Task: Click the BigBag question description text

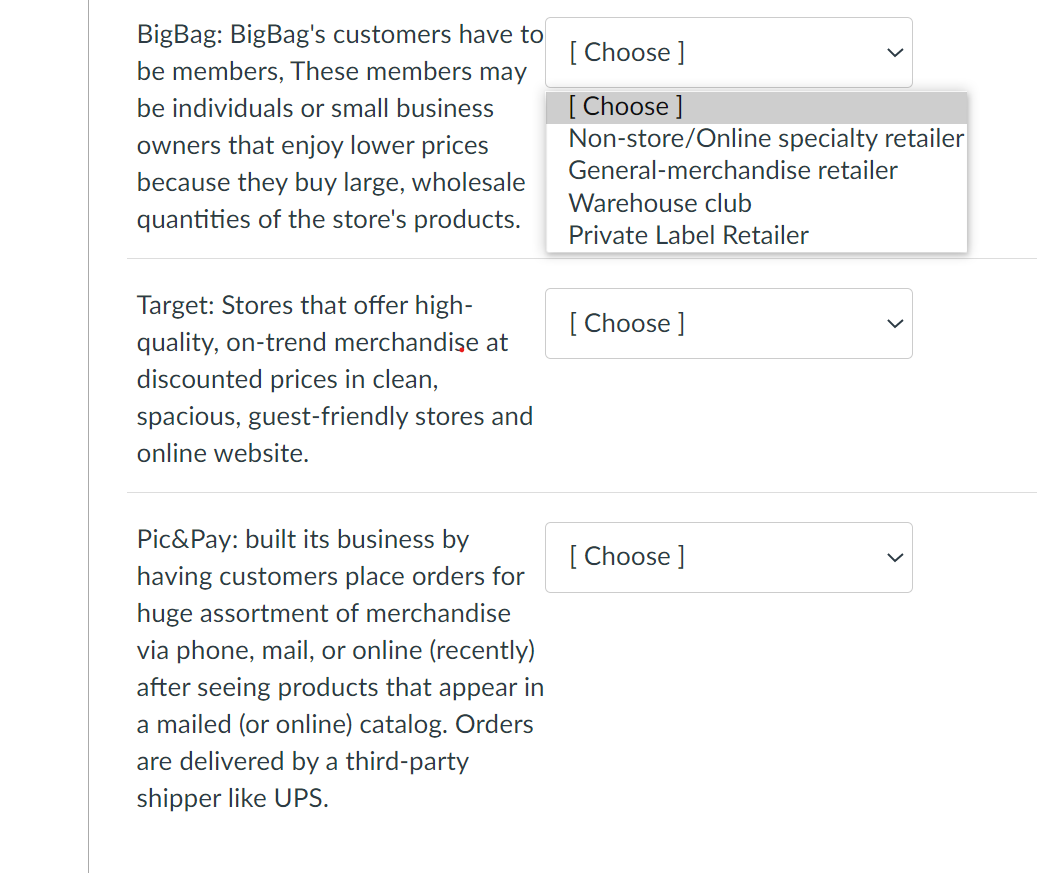Action: (330, 126)
